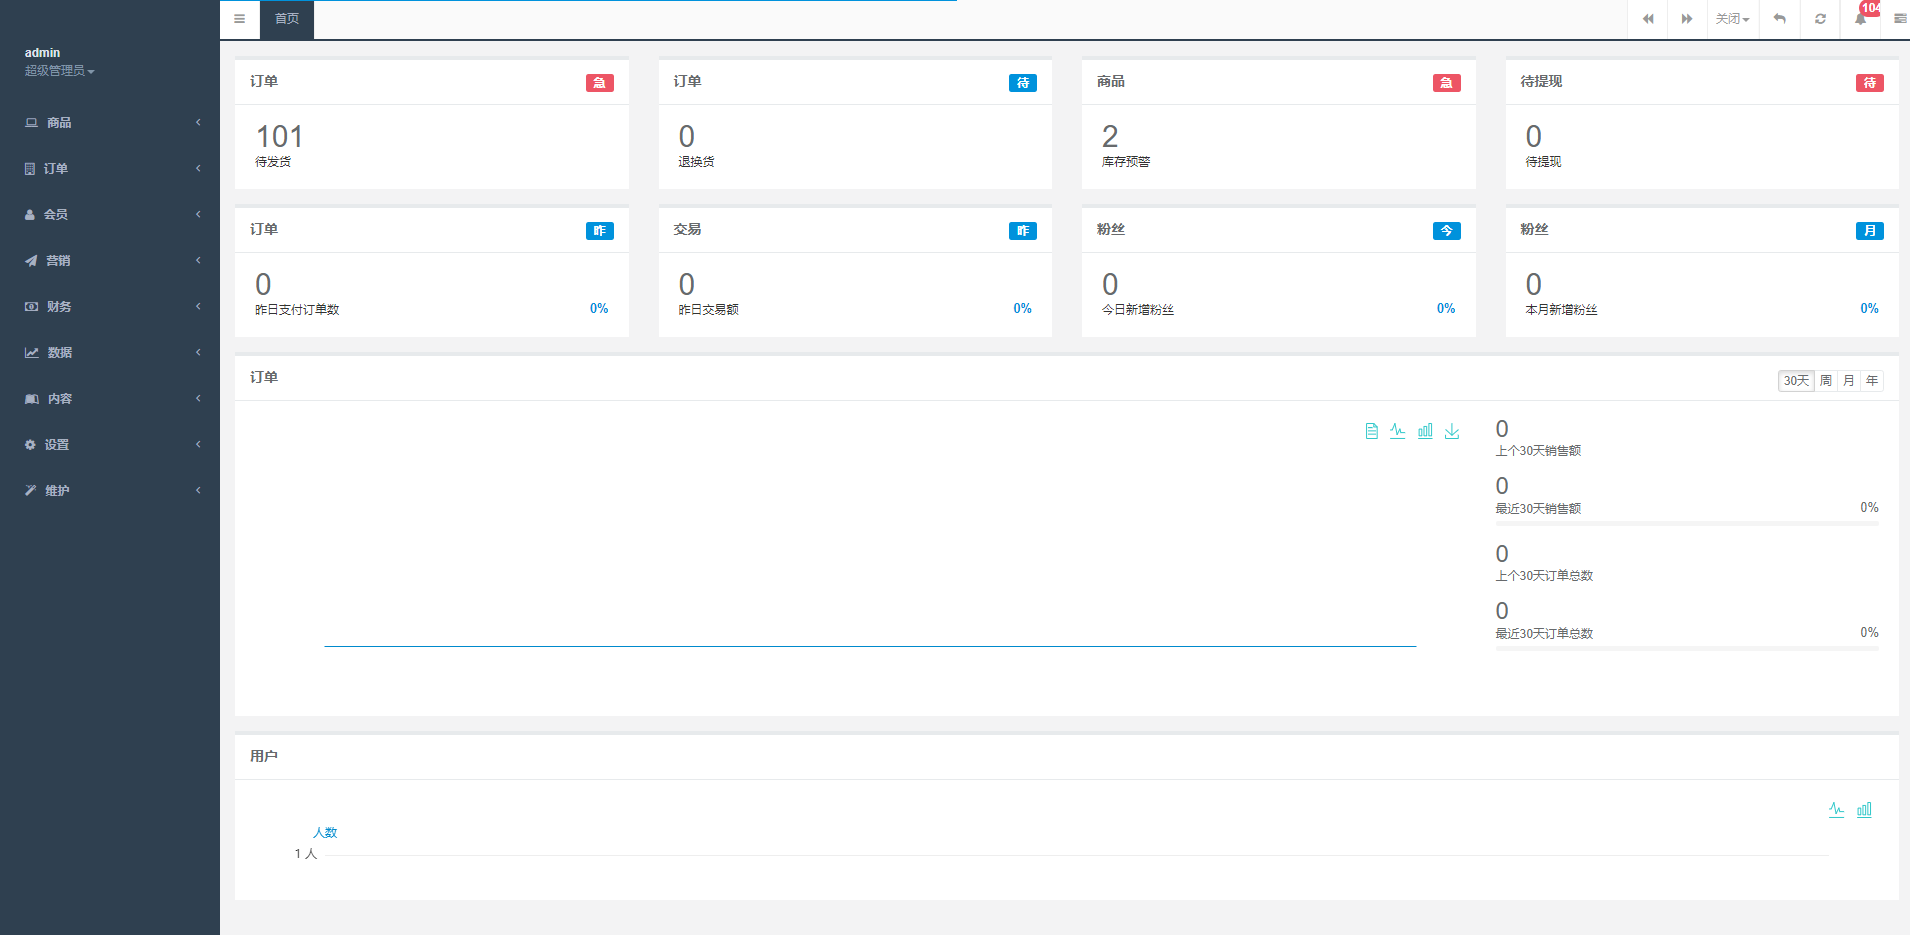Click the 营销 paper plane icon
This screenshot has width=1910, height=935.
point(31,261)
